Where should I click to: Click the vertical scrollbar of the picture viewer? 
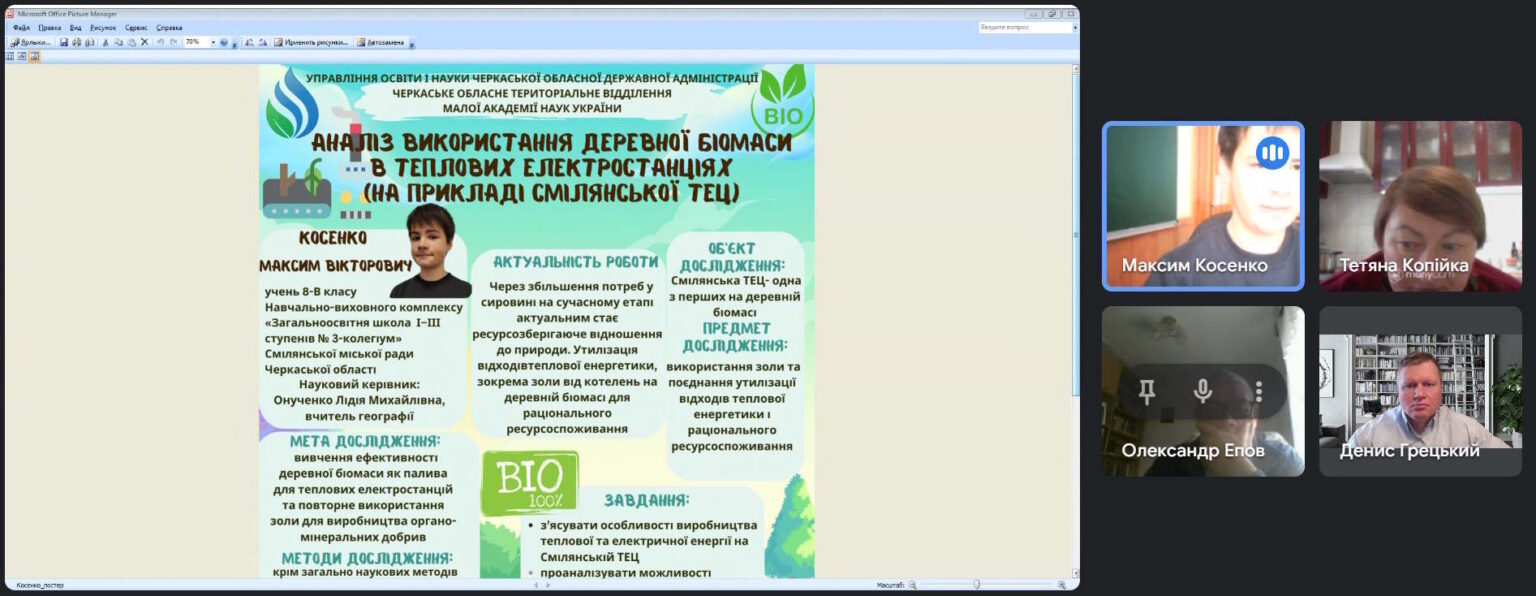click(1076, 320)
